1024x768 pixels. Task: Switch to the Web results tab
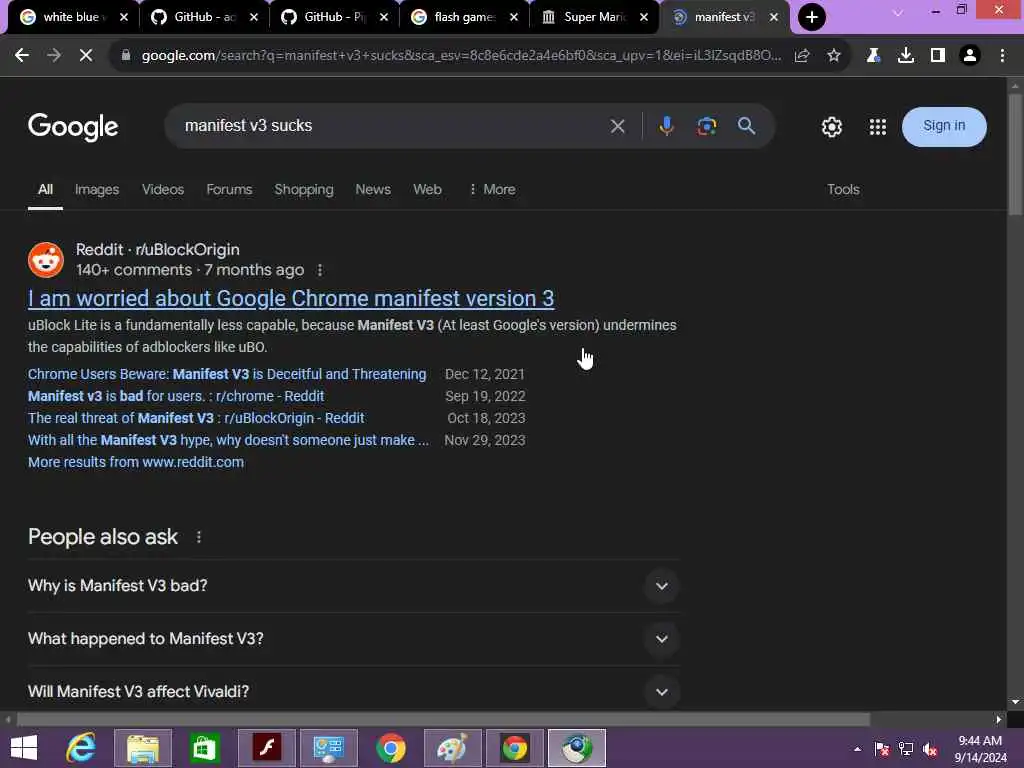427,189
